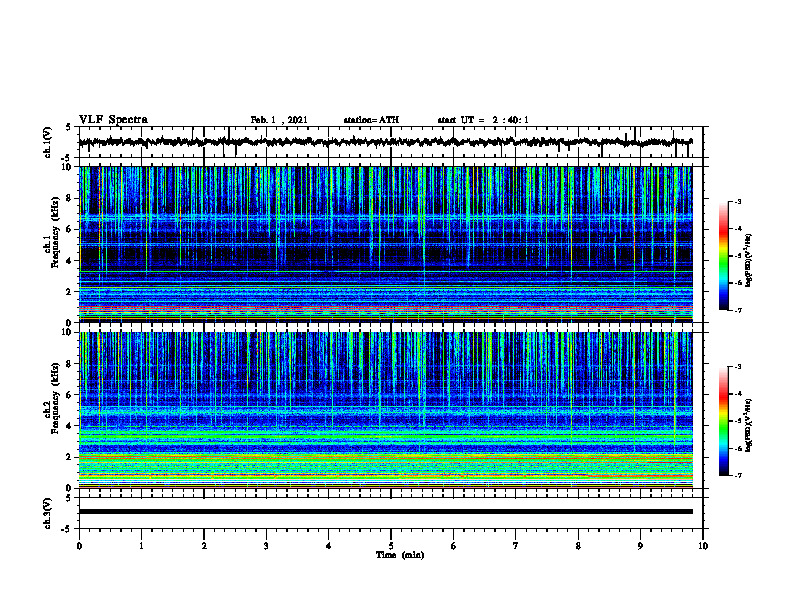792x612 pixels.
Task: Select the "Time (min)" x-axis label
Action: [x=400, y=555]
